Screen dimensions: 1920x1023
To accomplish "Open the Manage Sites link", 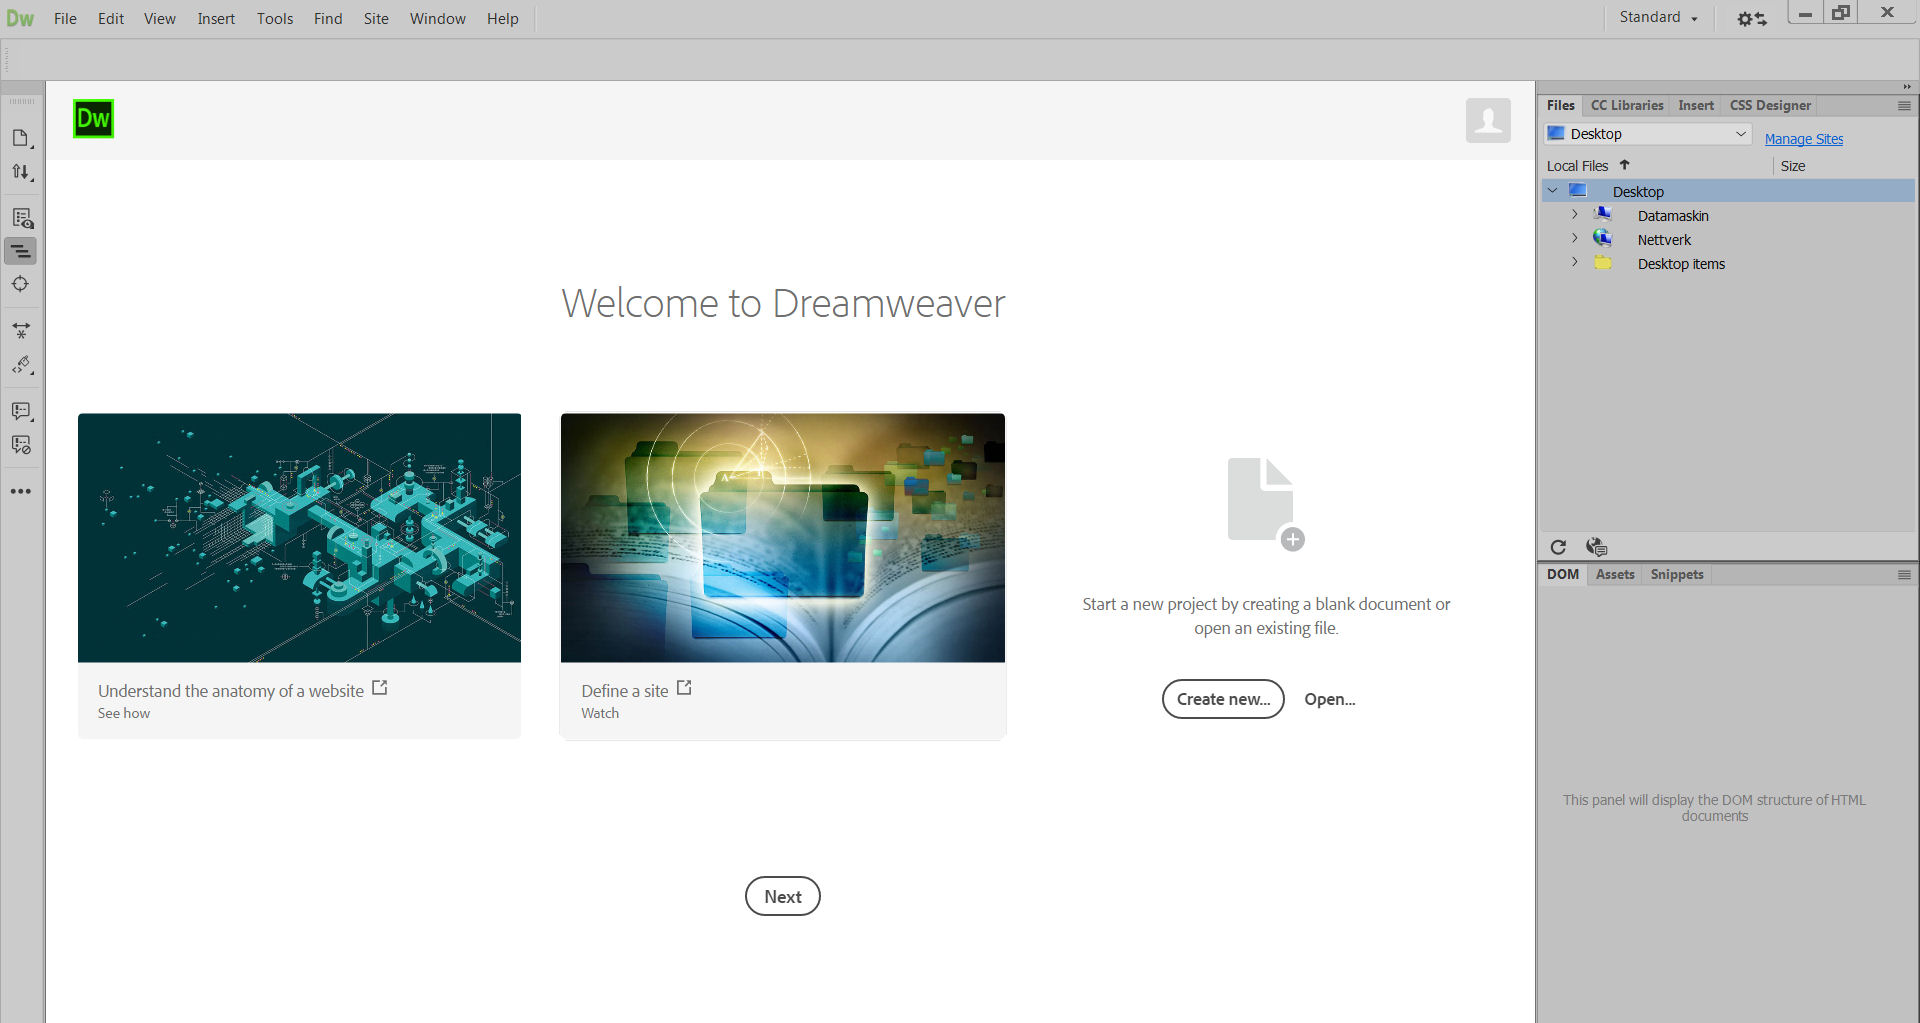I will (x=1804, y=139).
